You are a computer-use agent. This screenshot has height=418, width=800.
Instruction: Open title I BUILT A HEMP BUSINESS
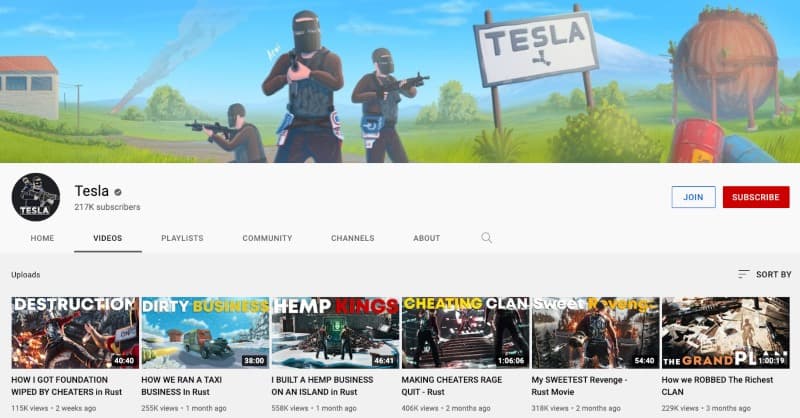(x=322, y=386)
